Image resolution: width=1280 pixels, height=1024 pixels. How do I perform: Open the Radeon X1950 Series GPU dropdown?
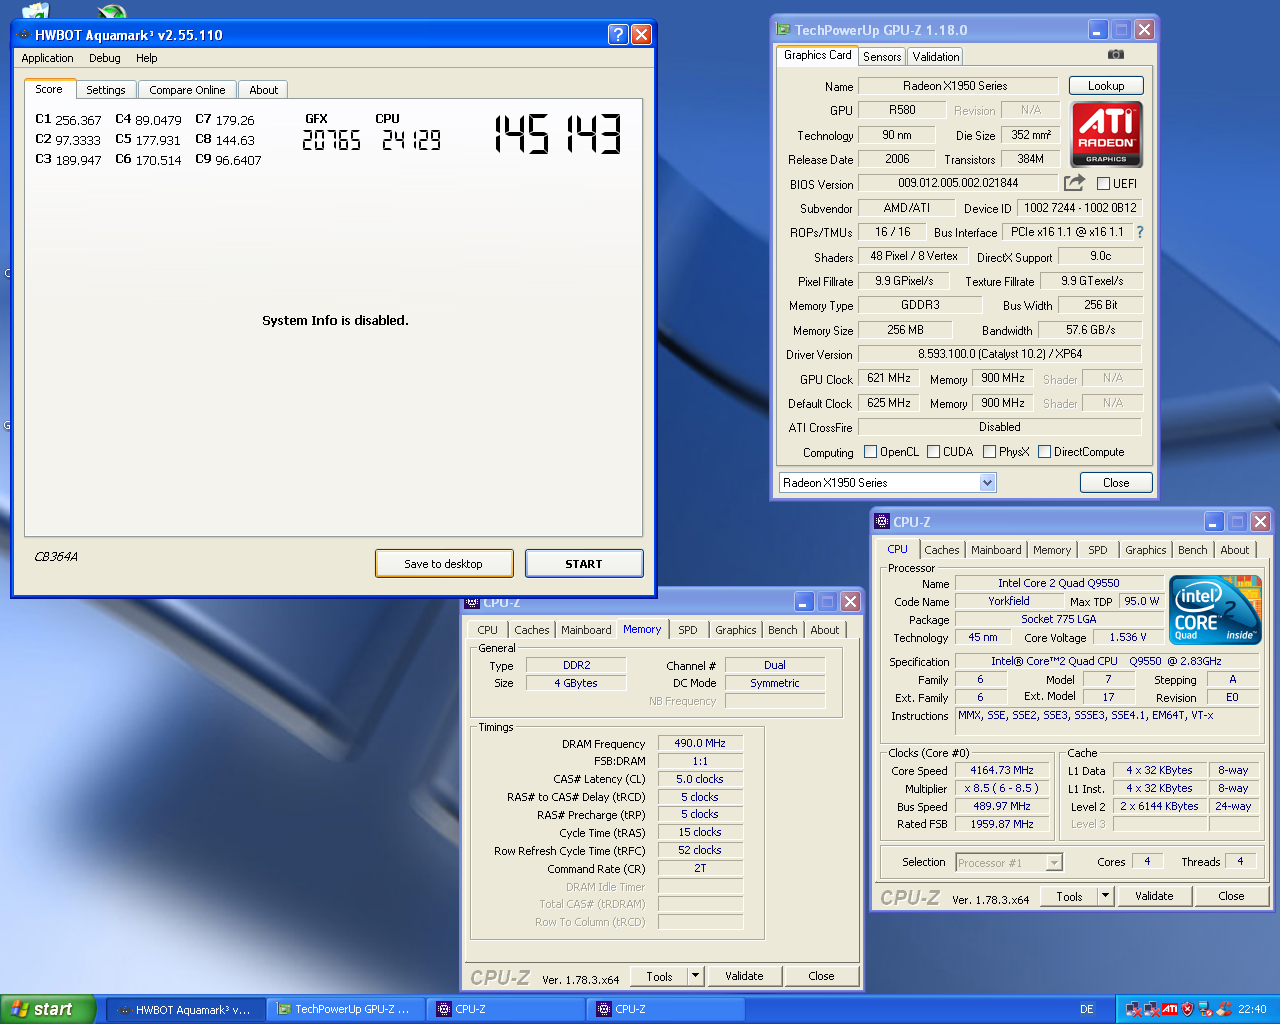pyautogui.click(x=888, y=483)
